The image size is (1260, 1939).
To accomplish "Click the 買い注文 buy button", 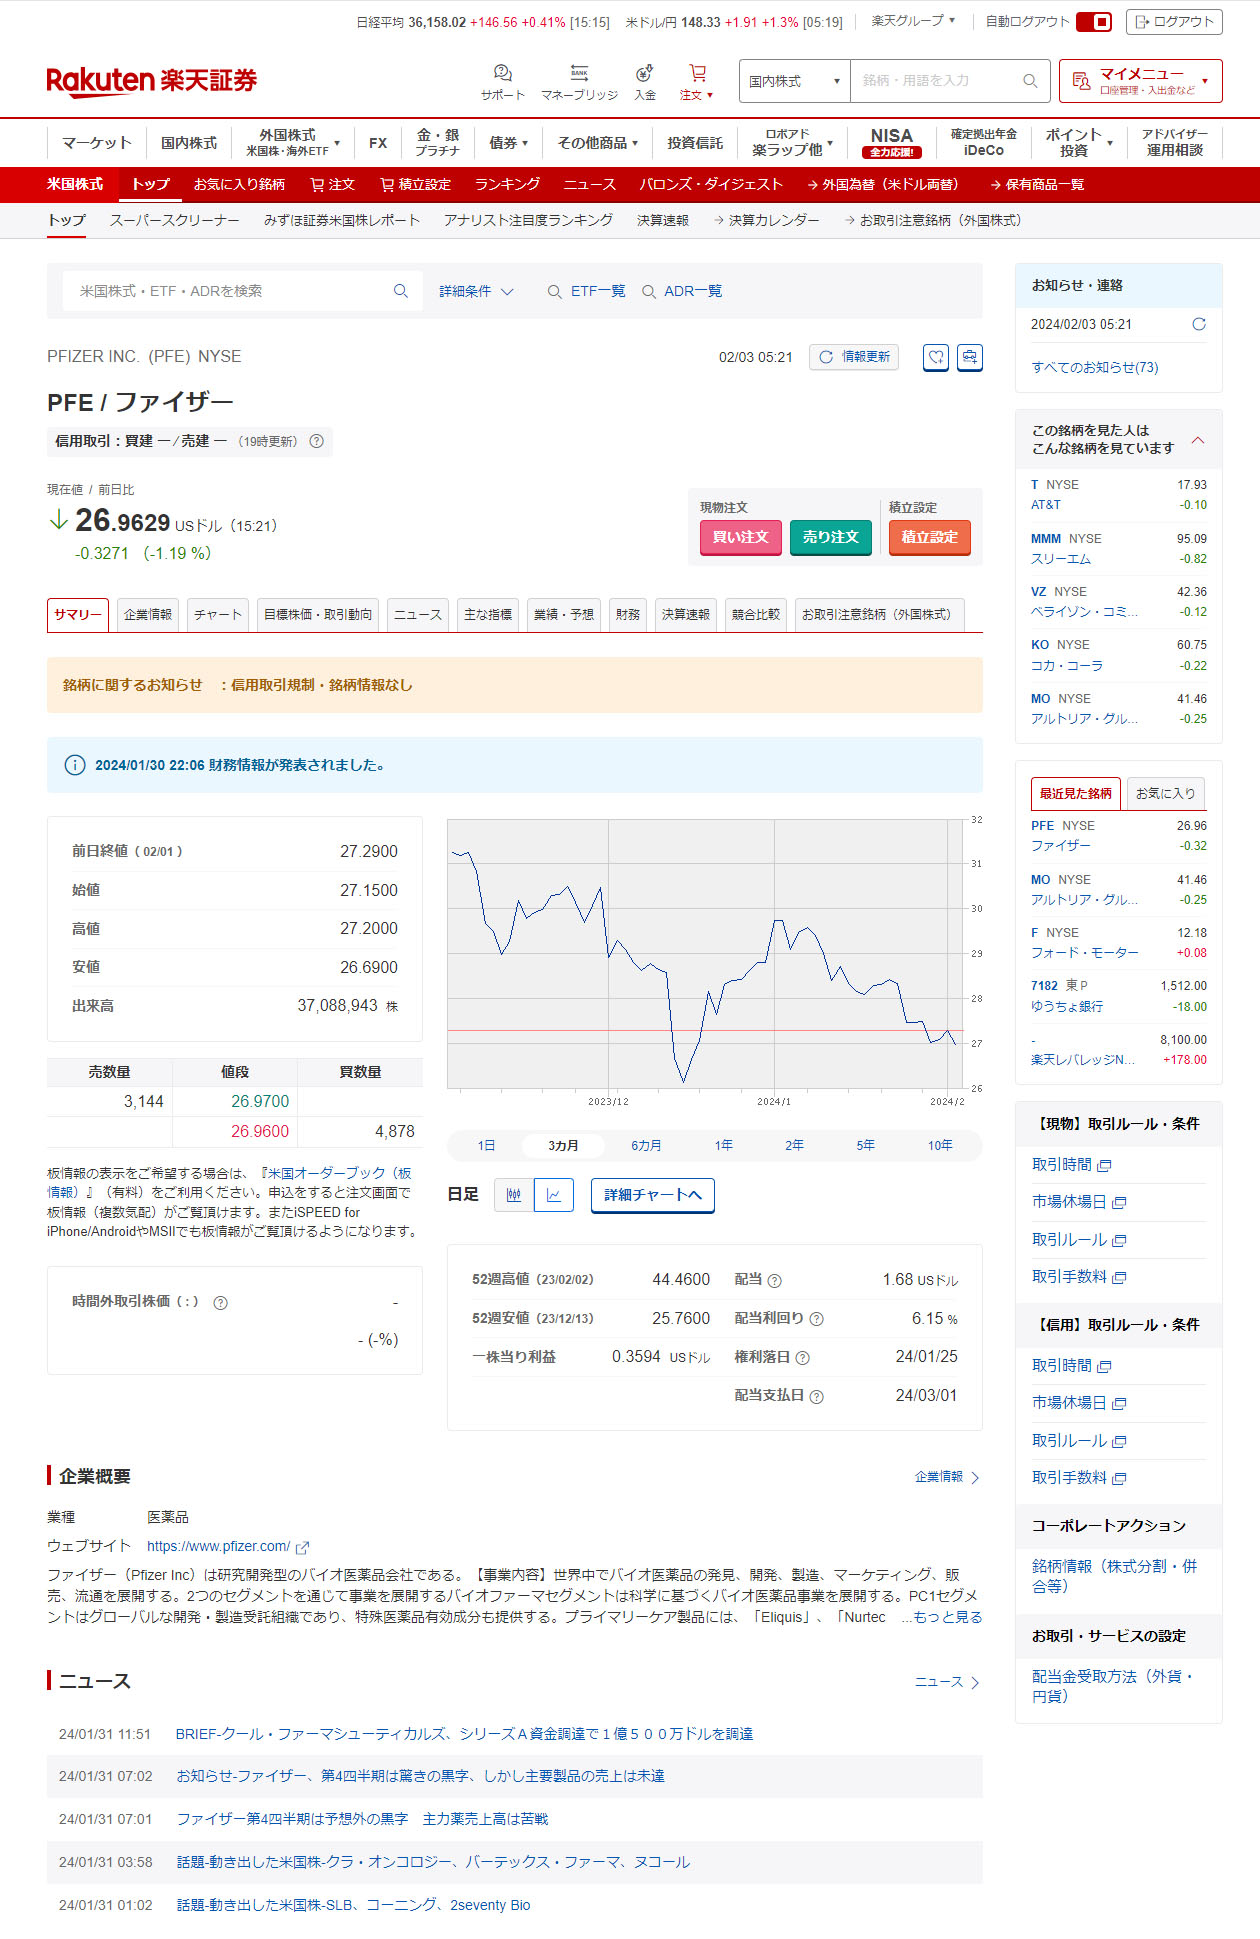I will pyautogui.click(x=740, y=537).
